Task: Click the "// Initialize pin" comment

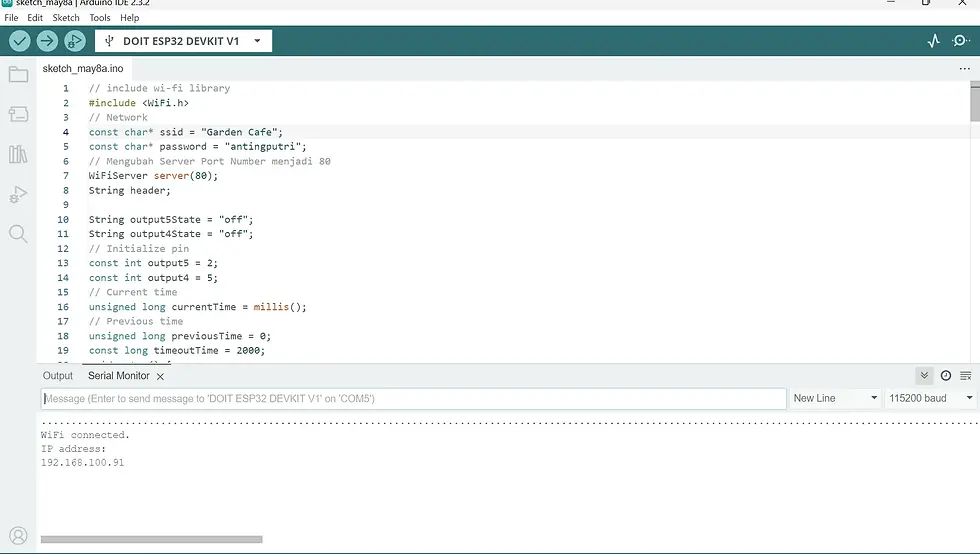Action: [x=139, y=249]
